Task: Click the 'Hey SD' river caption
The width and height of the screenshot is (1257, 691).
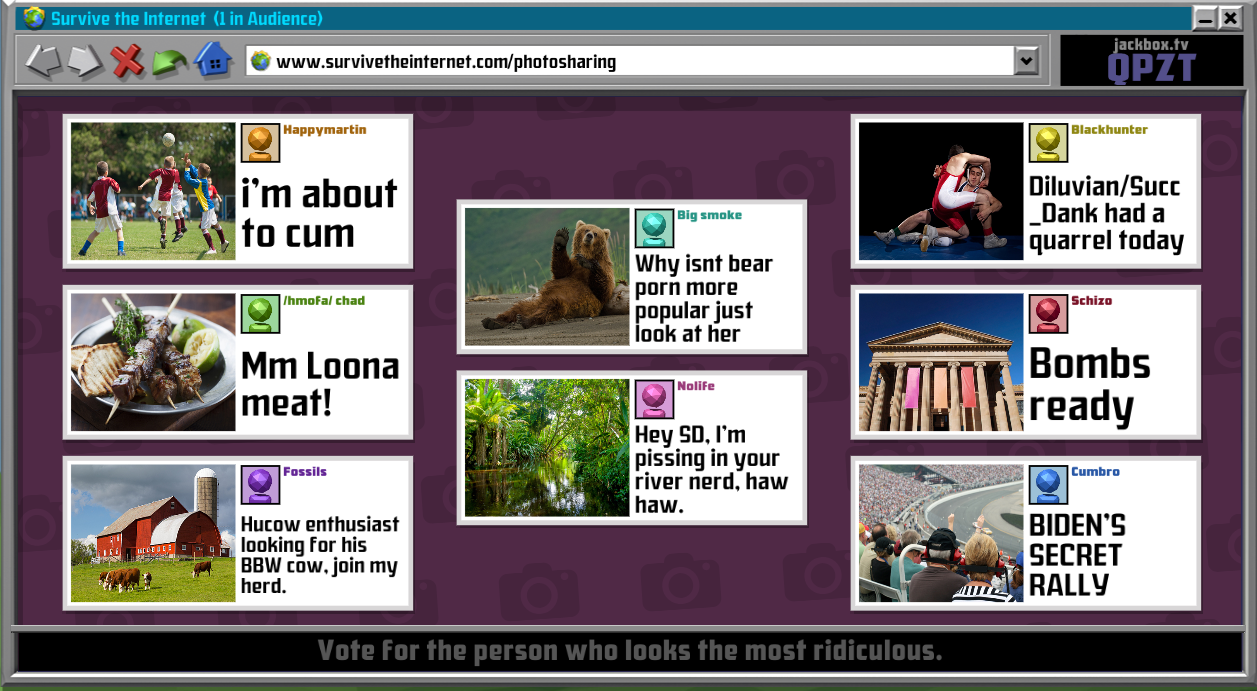Action: [x=711, y=470]
